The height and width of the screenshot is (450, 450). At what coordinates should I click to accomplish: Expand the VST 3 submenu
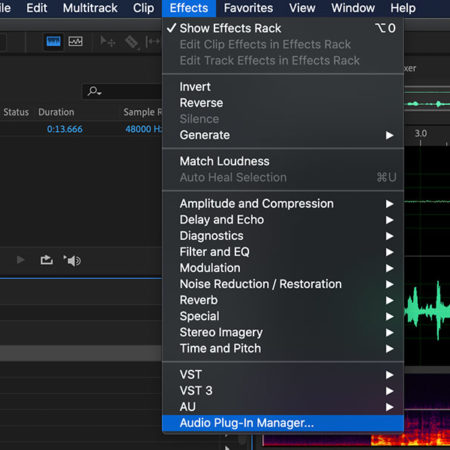coord(283,391)
